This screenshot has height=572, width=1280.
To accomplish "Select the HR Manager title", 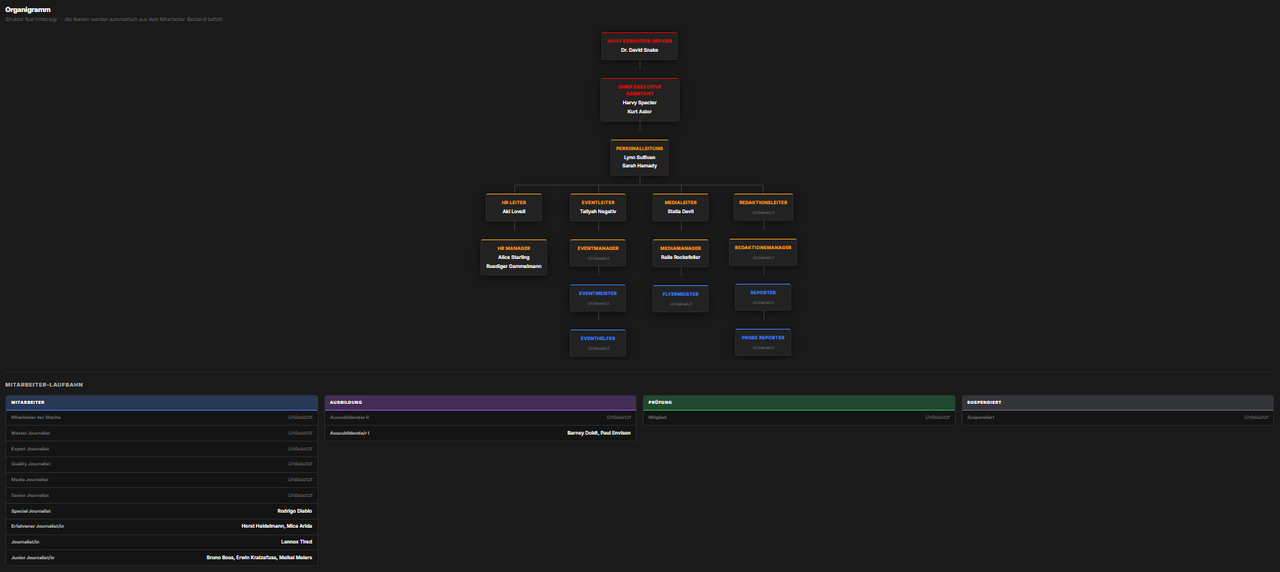I will (x=514, y=248).
